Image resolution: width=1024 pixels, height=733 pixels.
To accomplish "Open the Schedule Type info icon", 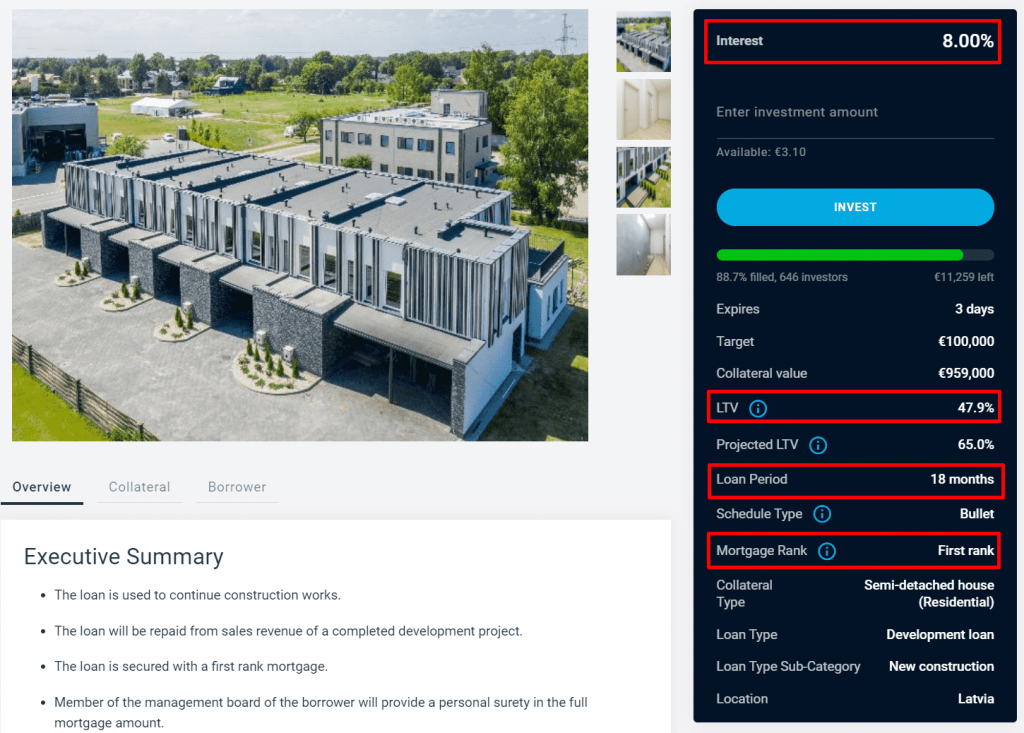I will click(822, 514).
